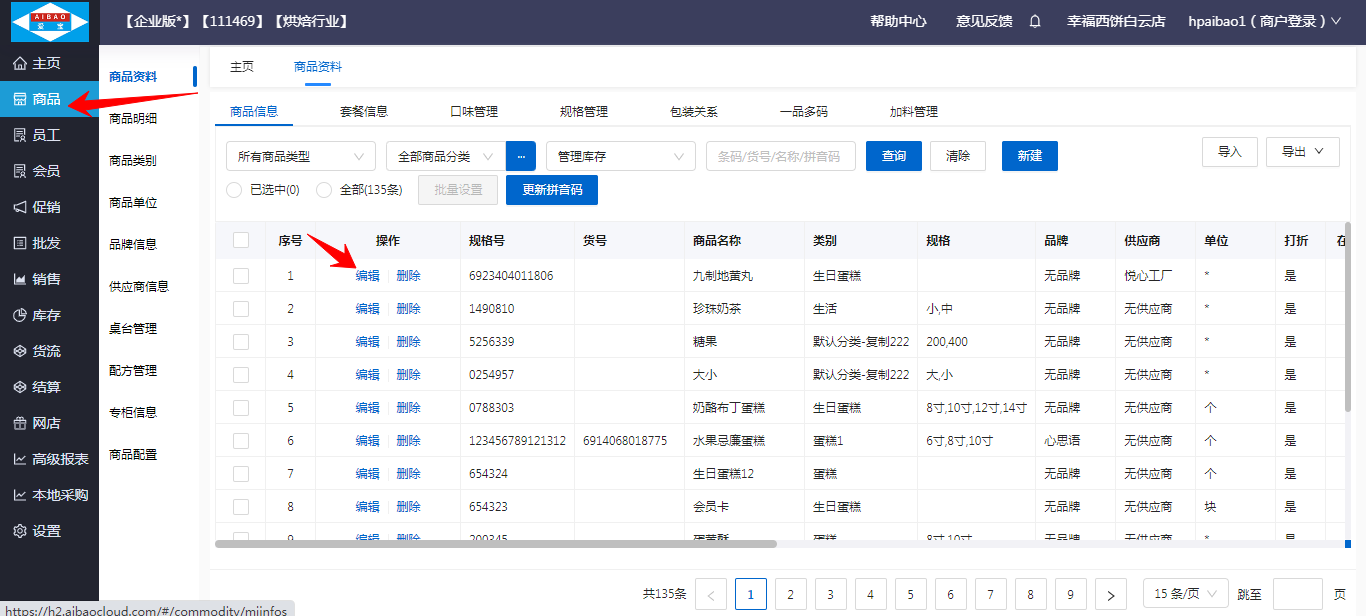The height and width of the screenshot is (616, 1366).
Task: Select the 已选中(0) radio button
Action: pos(234,190)
